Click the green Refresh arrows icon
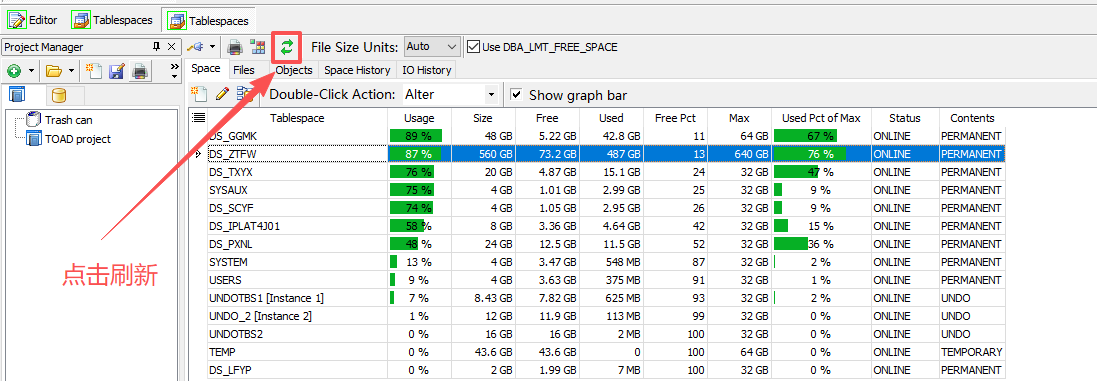Viewport: 1097px width, 381px height. tap(287, 47)
